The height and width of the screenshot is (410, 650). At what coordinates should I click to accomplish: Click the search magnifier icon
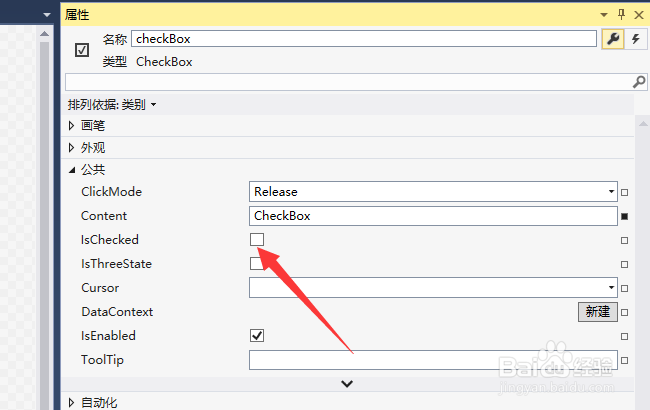point(639,81)
